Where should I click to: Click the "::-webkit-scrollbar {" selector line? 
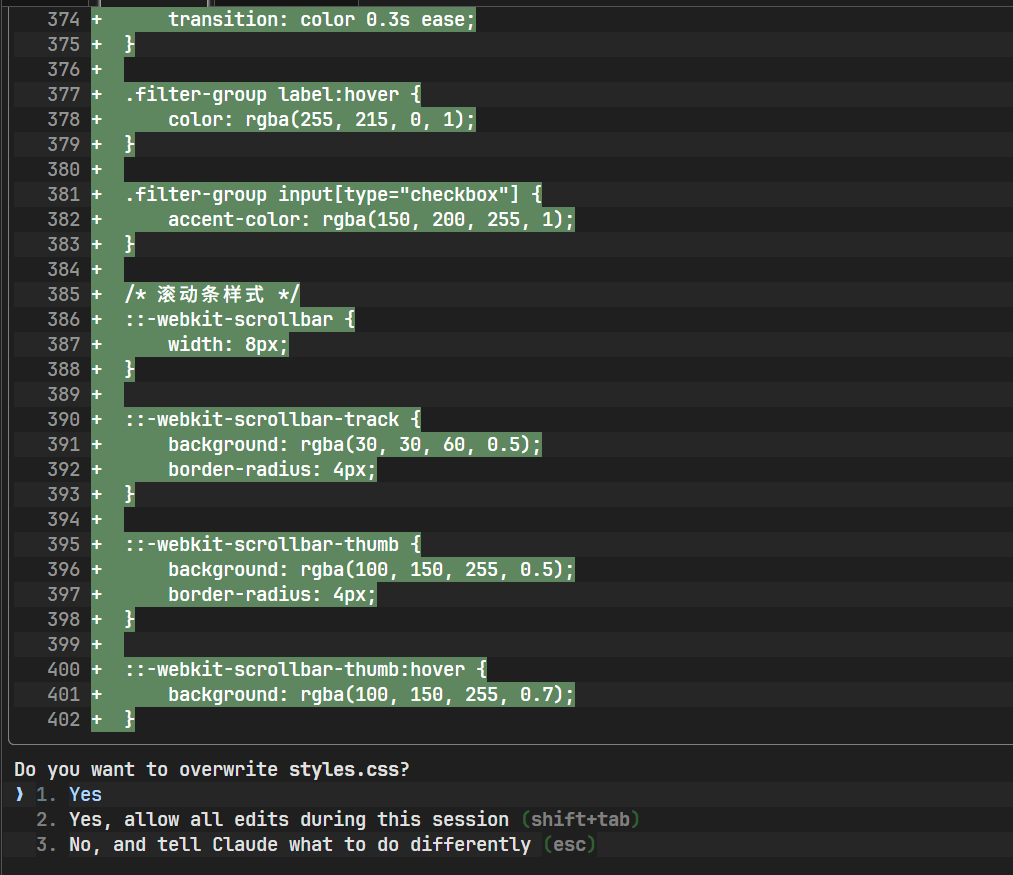pos(240,319)
